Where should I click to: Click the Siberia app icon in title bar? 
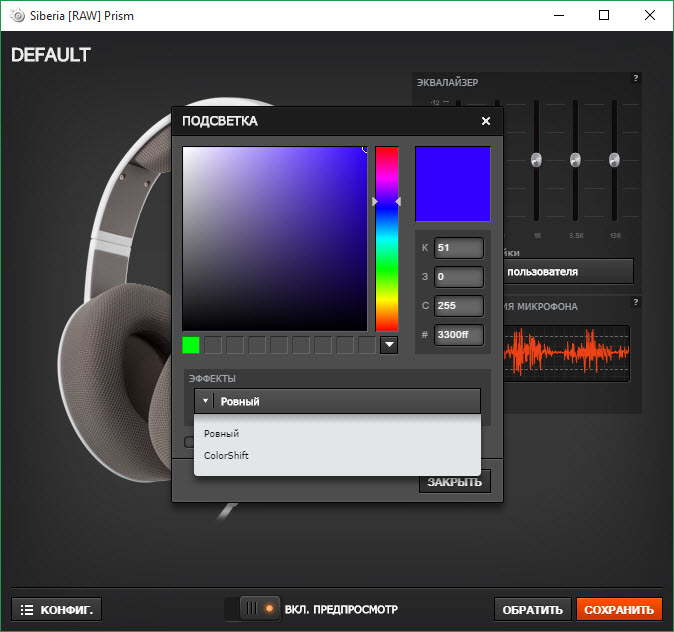click(x=18, y=16)
